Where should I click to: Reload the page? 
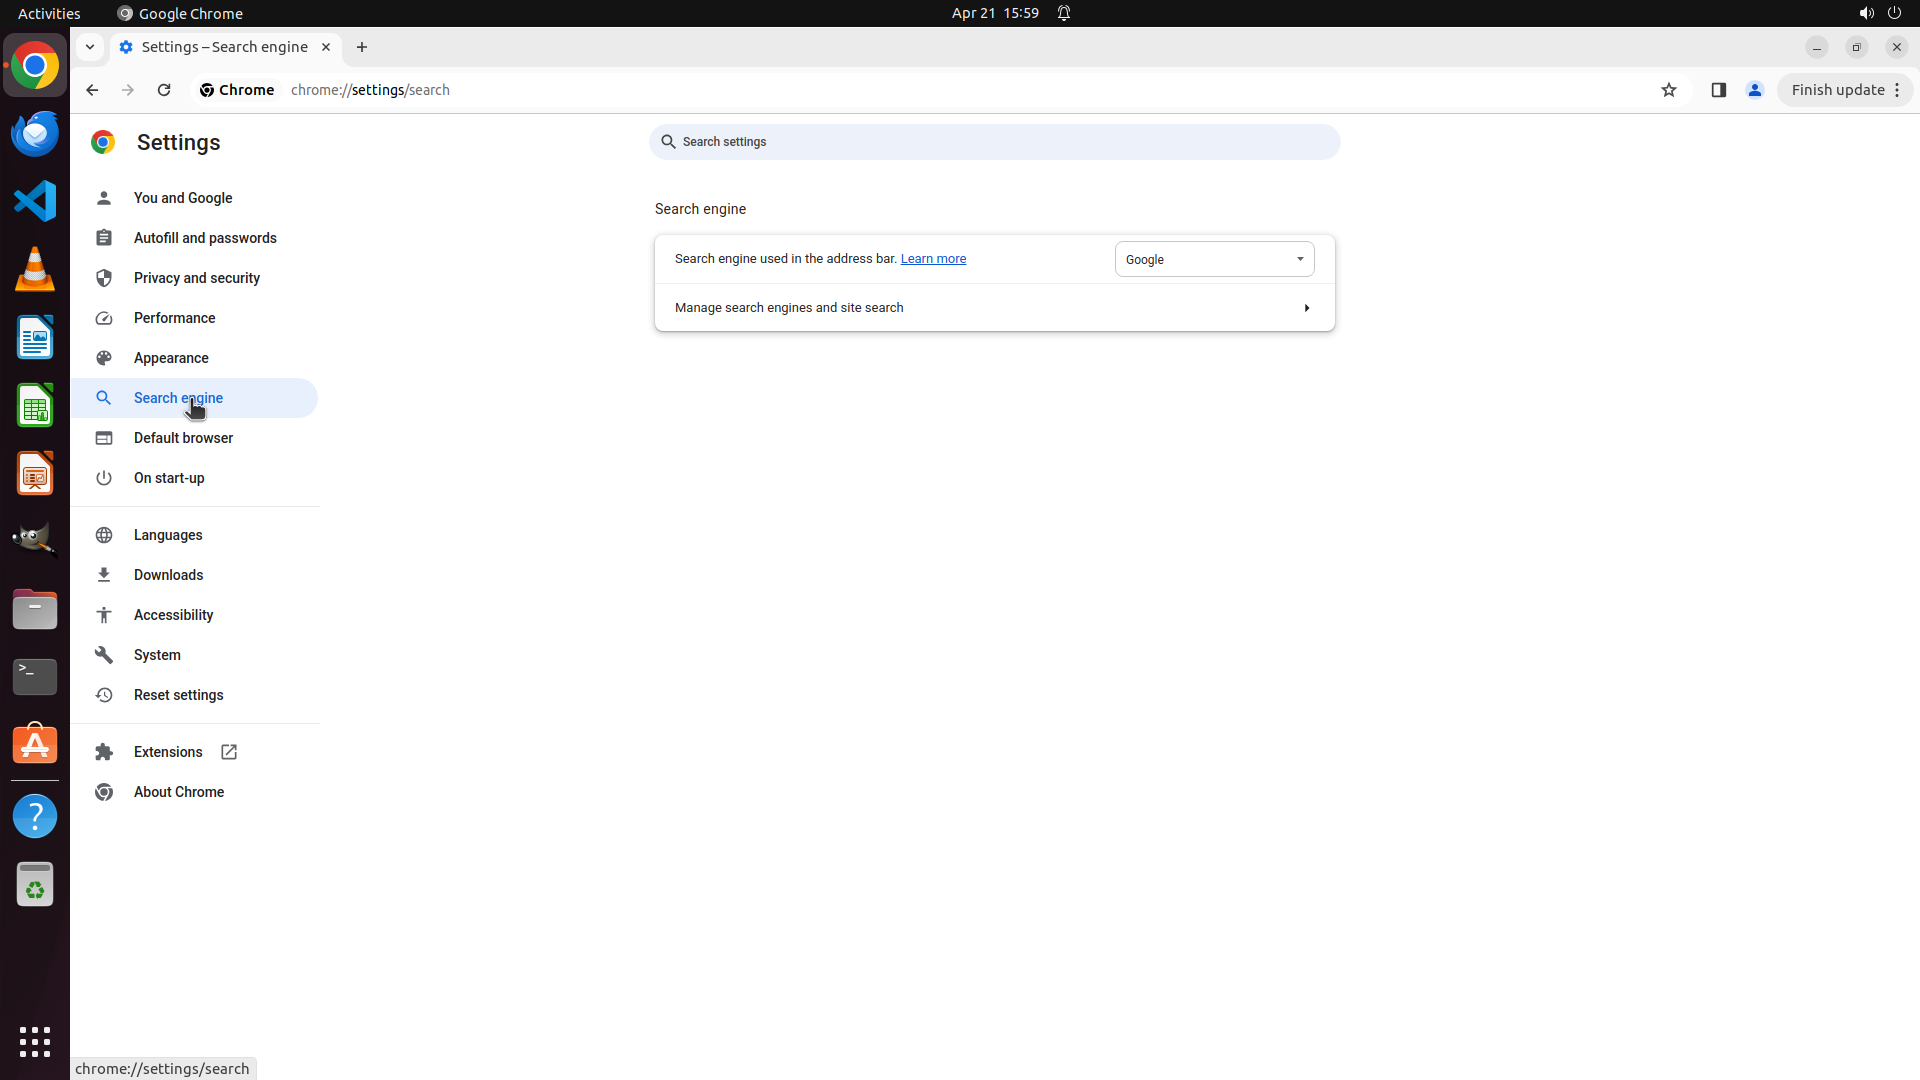tap(164, 90)
